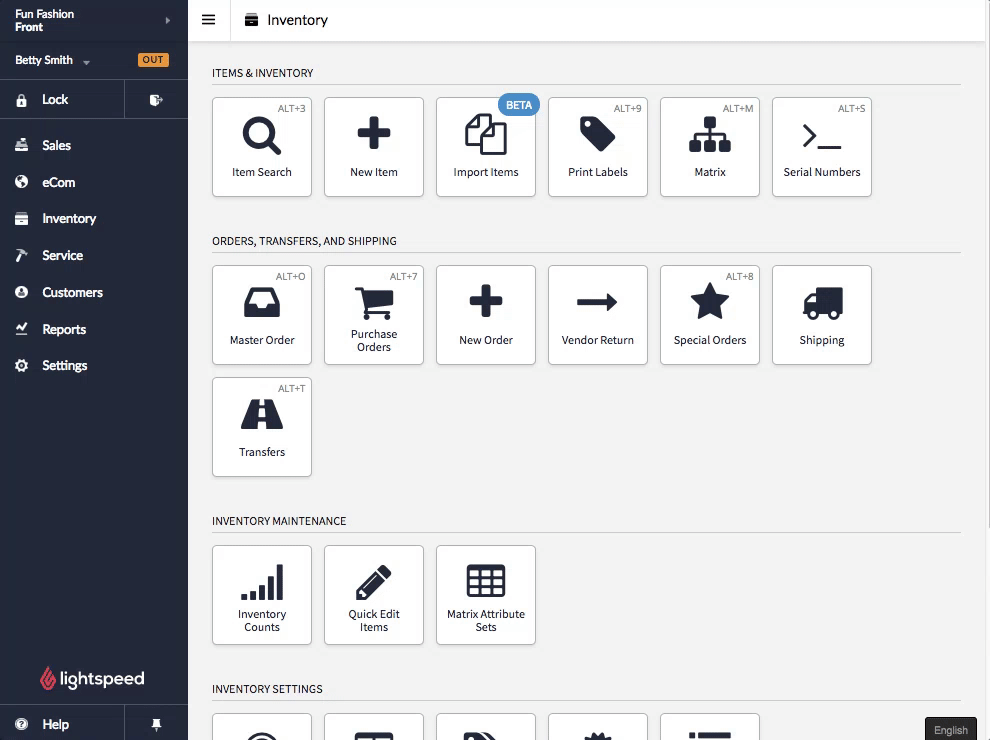
Task: Go to eCom in the sidebar
Action: pyautogui.click(x=93, y=182)
